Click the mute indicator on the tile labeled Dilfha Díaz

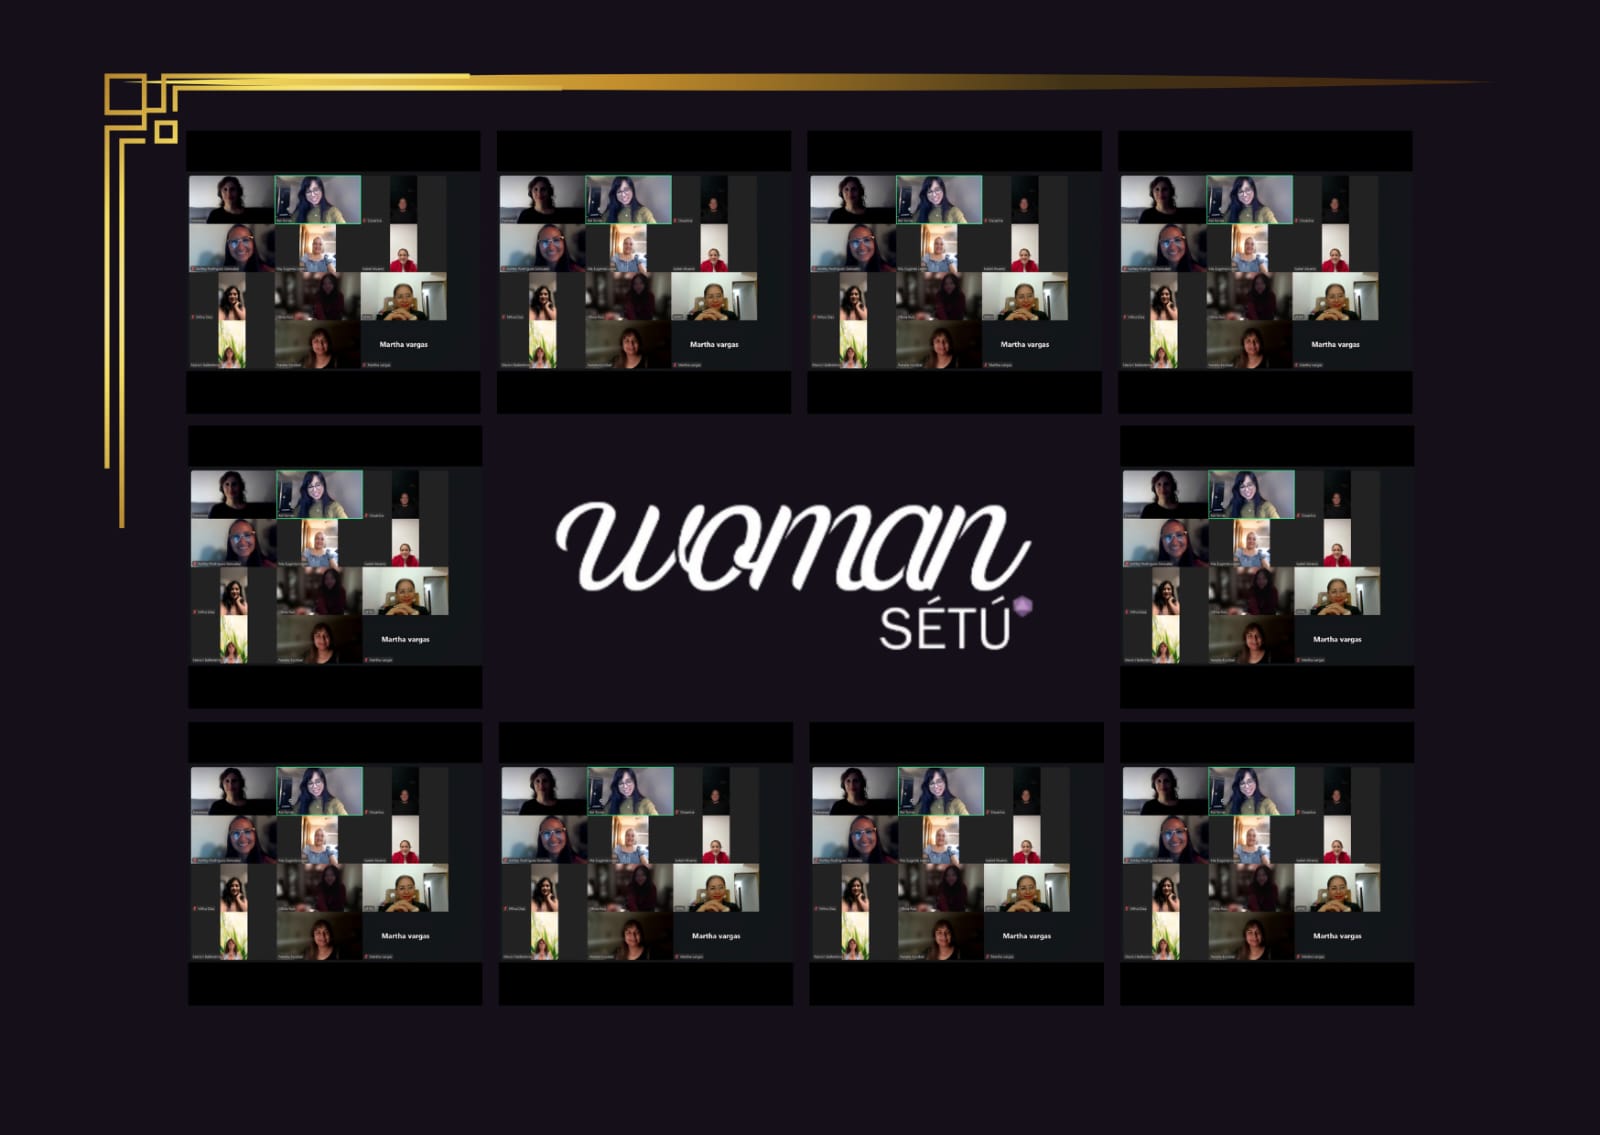point(192,316)
